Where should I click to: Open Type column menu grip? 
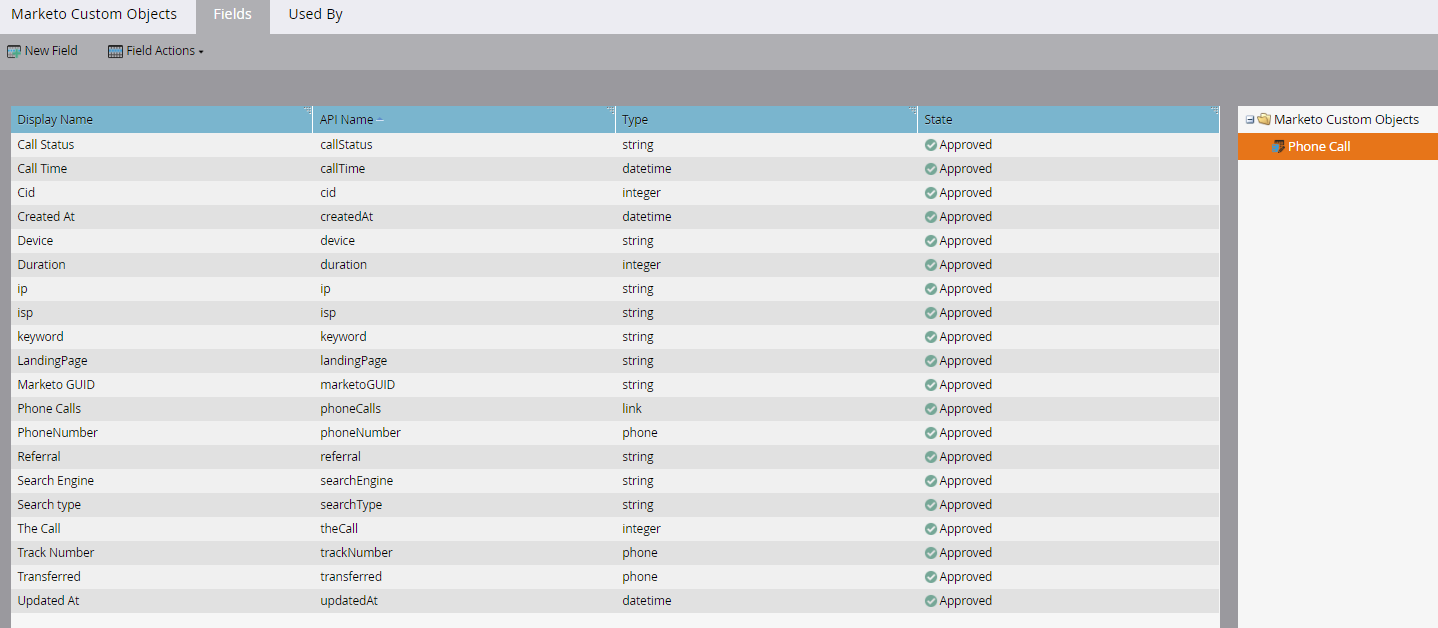pyautogui.click(x=912, y=110)
